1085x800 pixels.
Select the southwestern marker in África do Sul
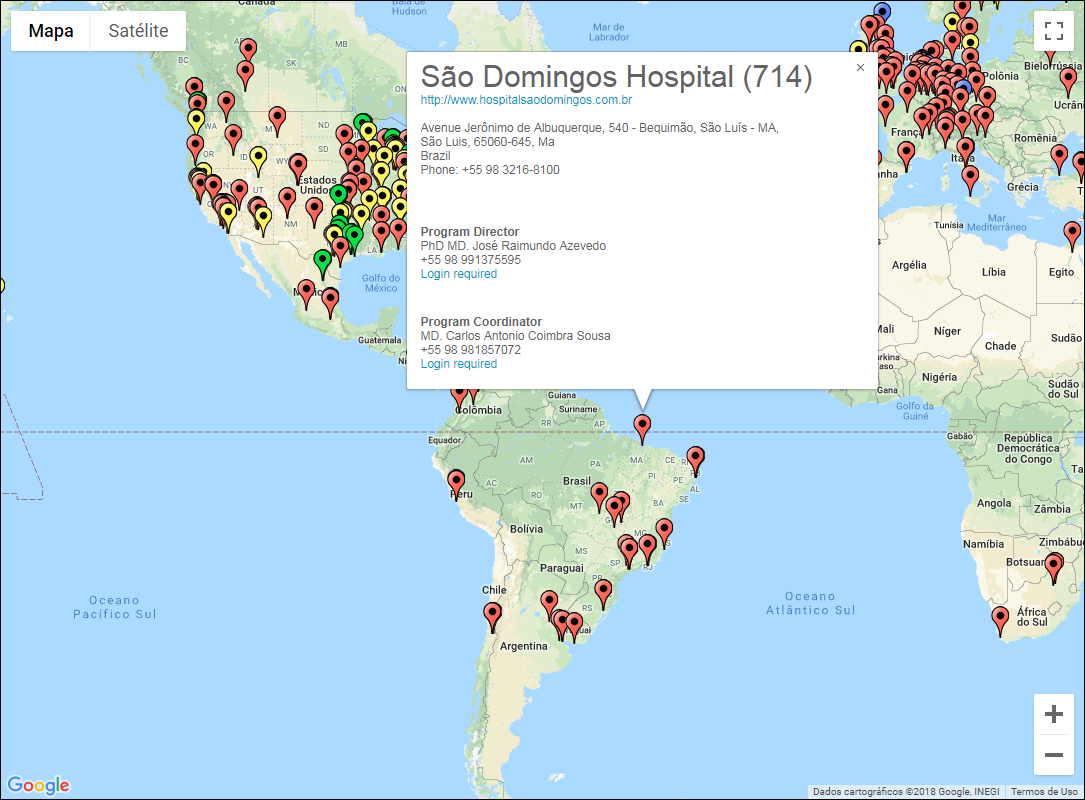[x=1000, y=619]
